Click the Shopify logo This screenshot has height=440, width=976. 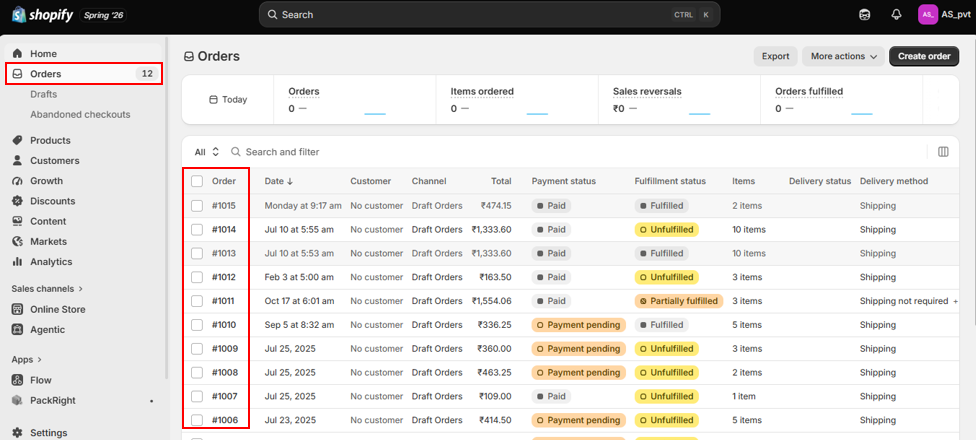click(x=43, y=14)
